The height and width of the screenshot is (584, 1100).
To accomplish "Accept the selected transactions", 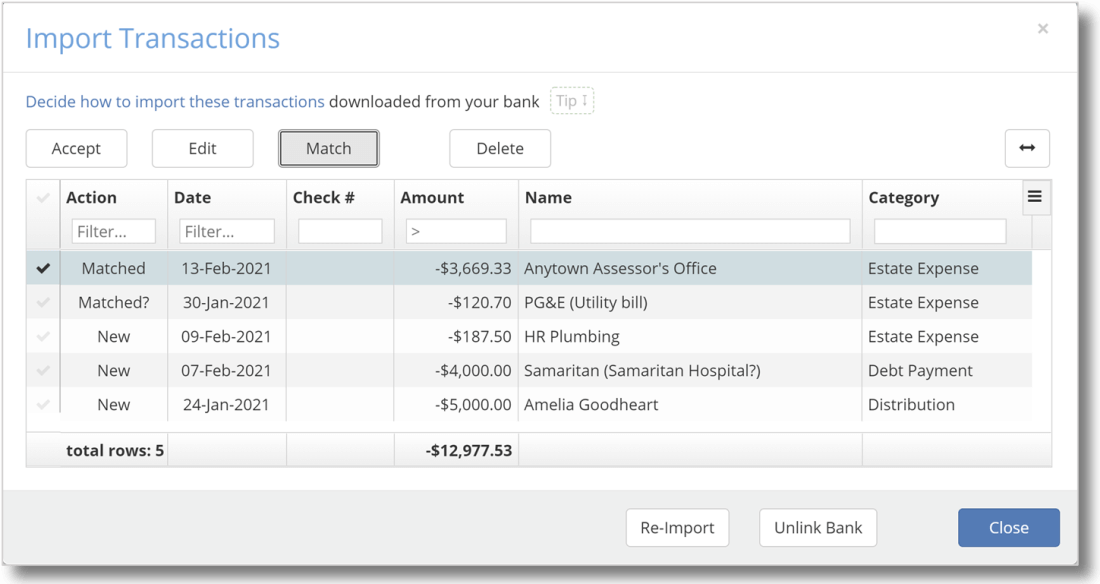I will pos(77,147).
